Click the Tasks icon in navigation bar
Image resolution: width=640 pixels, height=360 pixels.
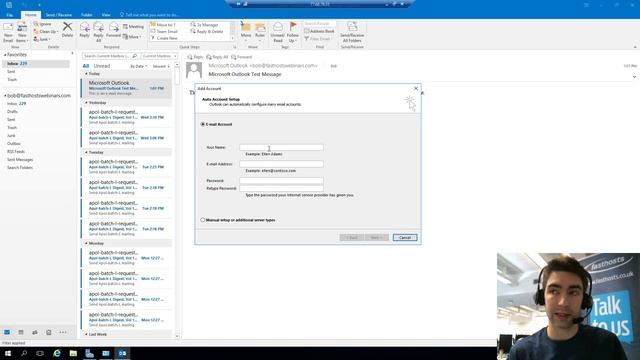pos(49,332)
